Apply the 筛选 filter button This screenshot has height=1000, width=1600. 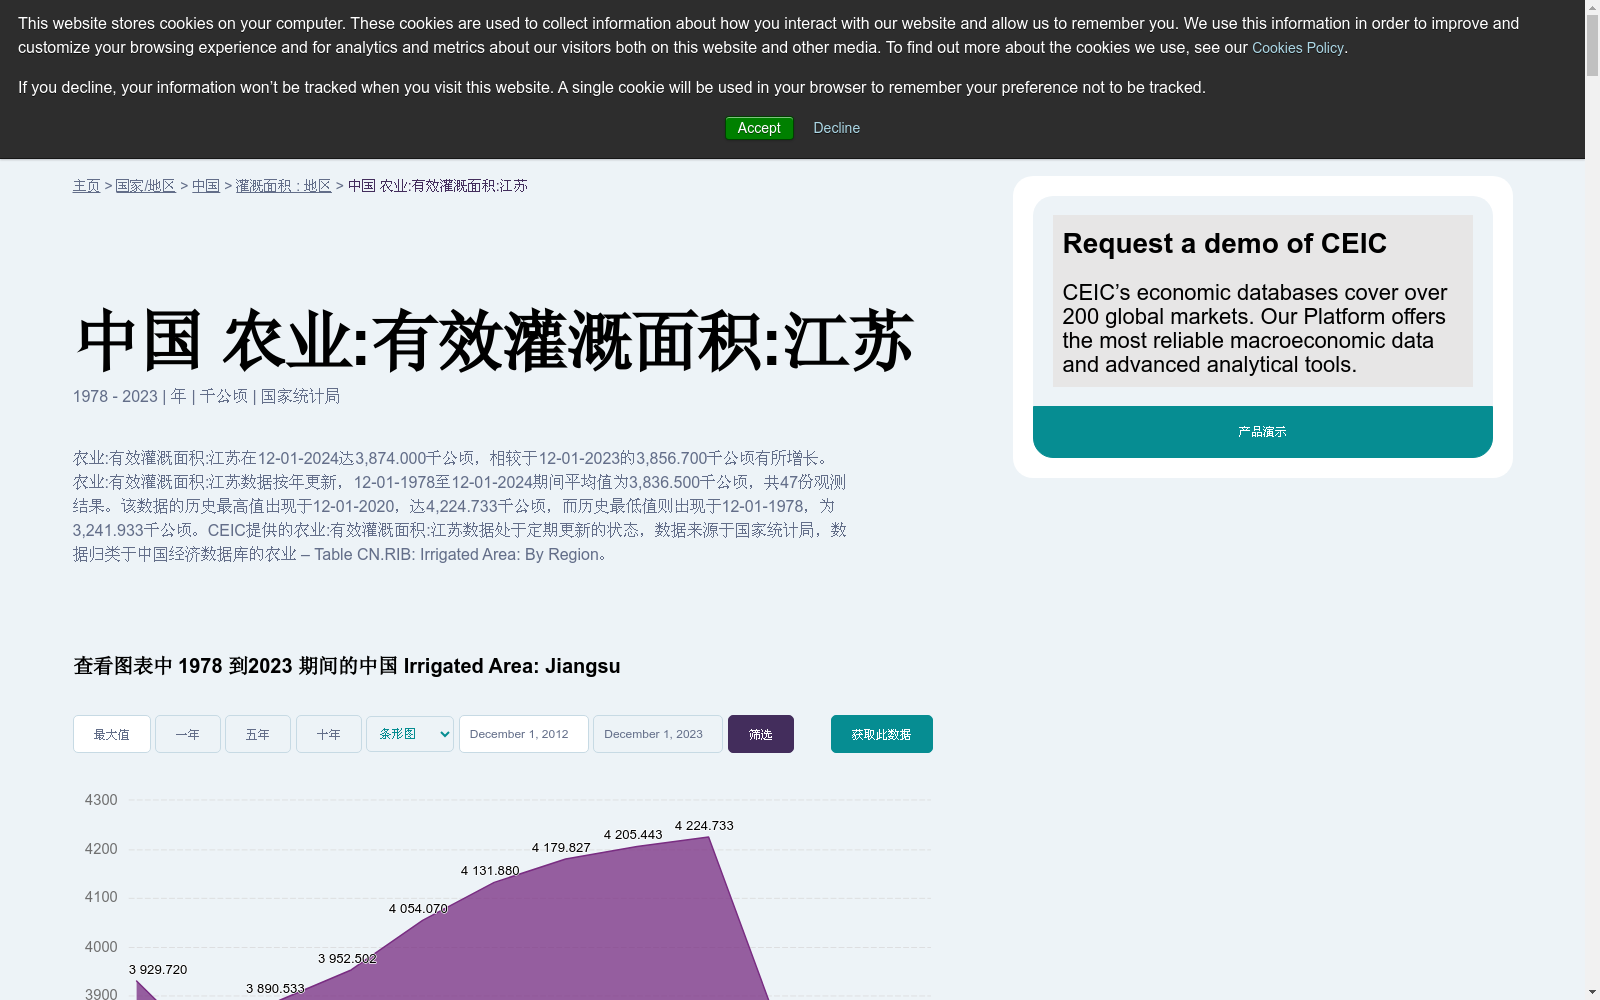pos(761,734)
